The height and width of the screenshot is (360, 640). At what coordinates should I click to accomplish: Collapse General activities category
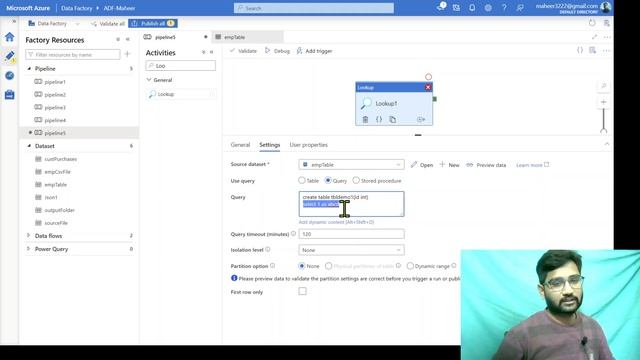[149, 80]
